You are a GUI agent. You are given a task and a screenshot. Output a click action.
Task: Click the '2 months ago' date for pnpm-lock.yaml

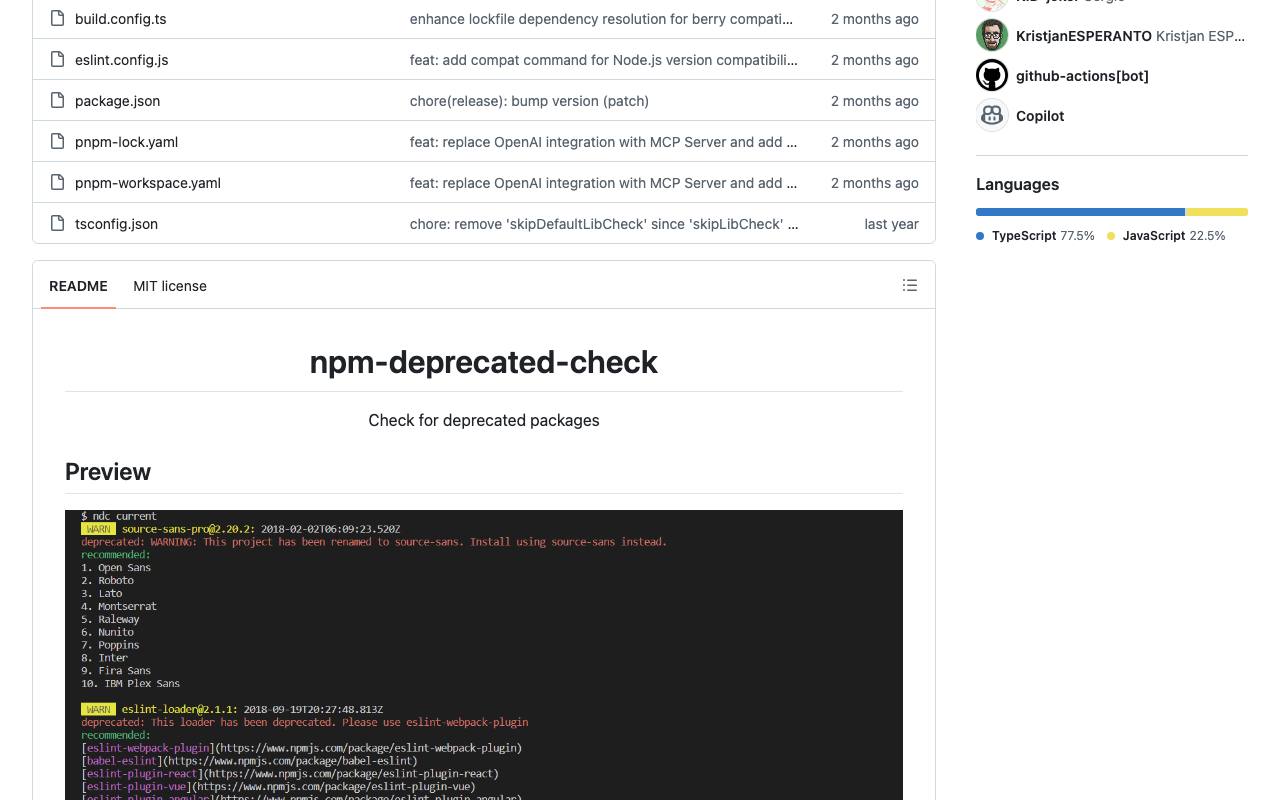click(875, 142)
